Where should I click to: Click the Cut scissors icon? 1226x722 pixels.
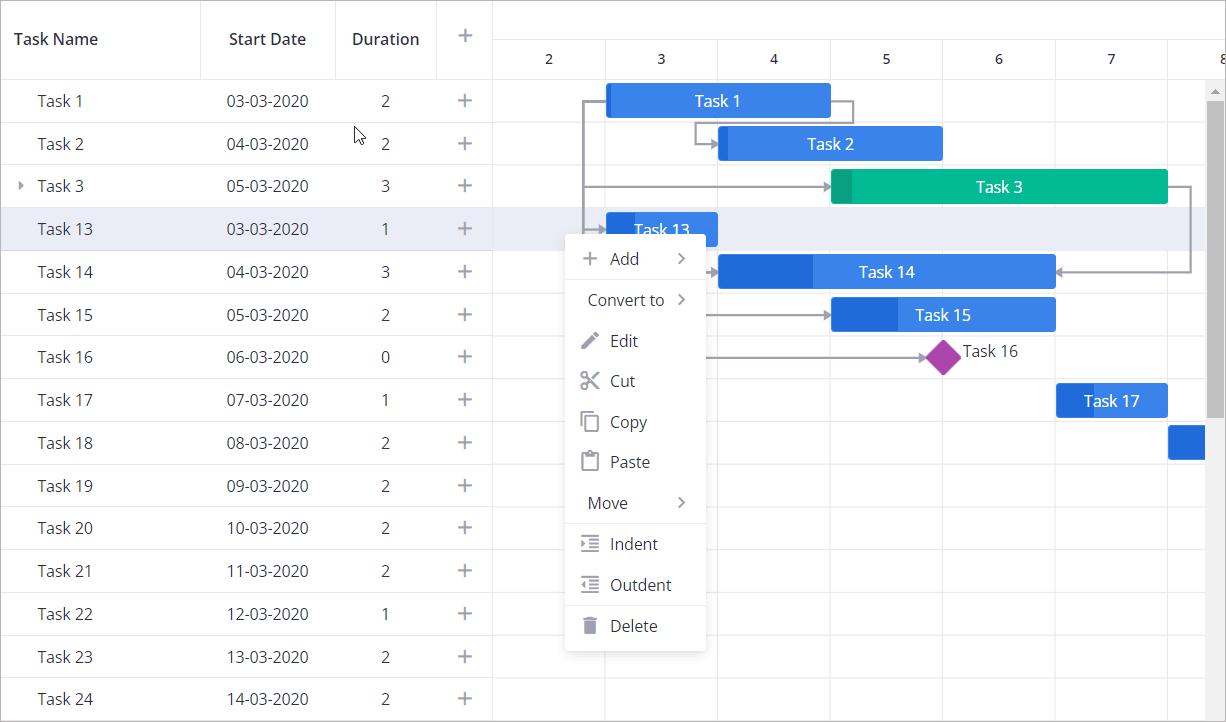(589, 380)
